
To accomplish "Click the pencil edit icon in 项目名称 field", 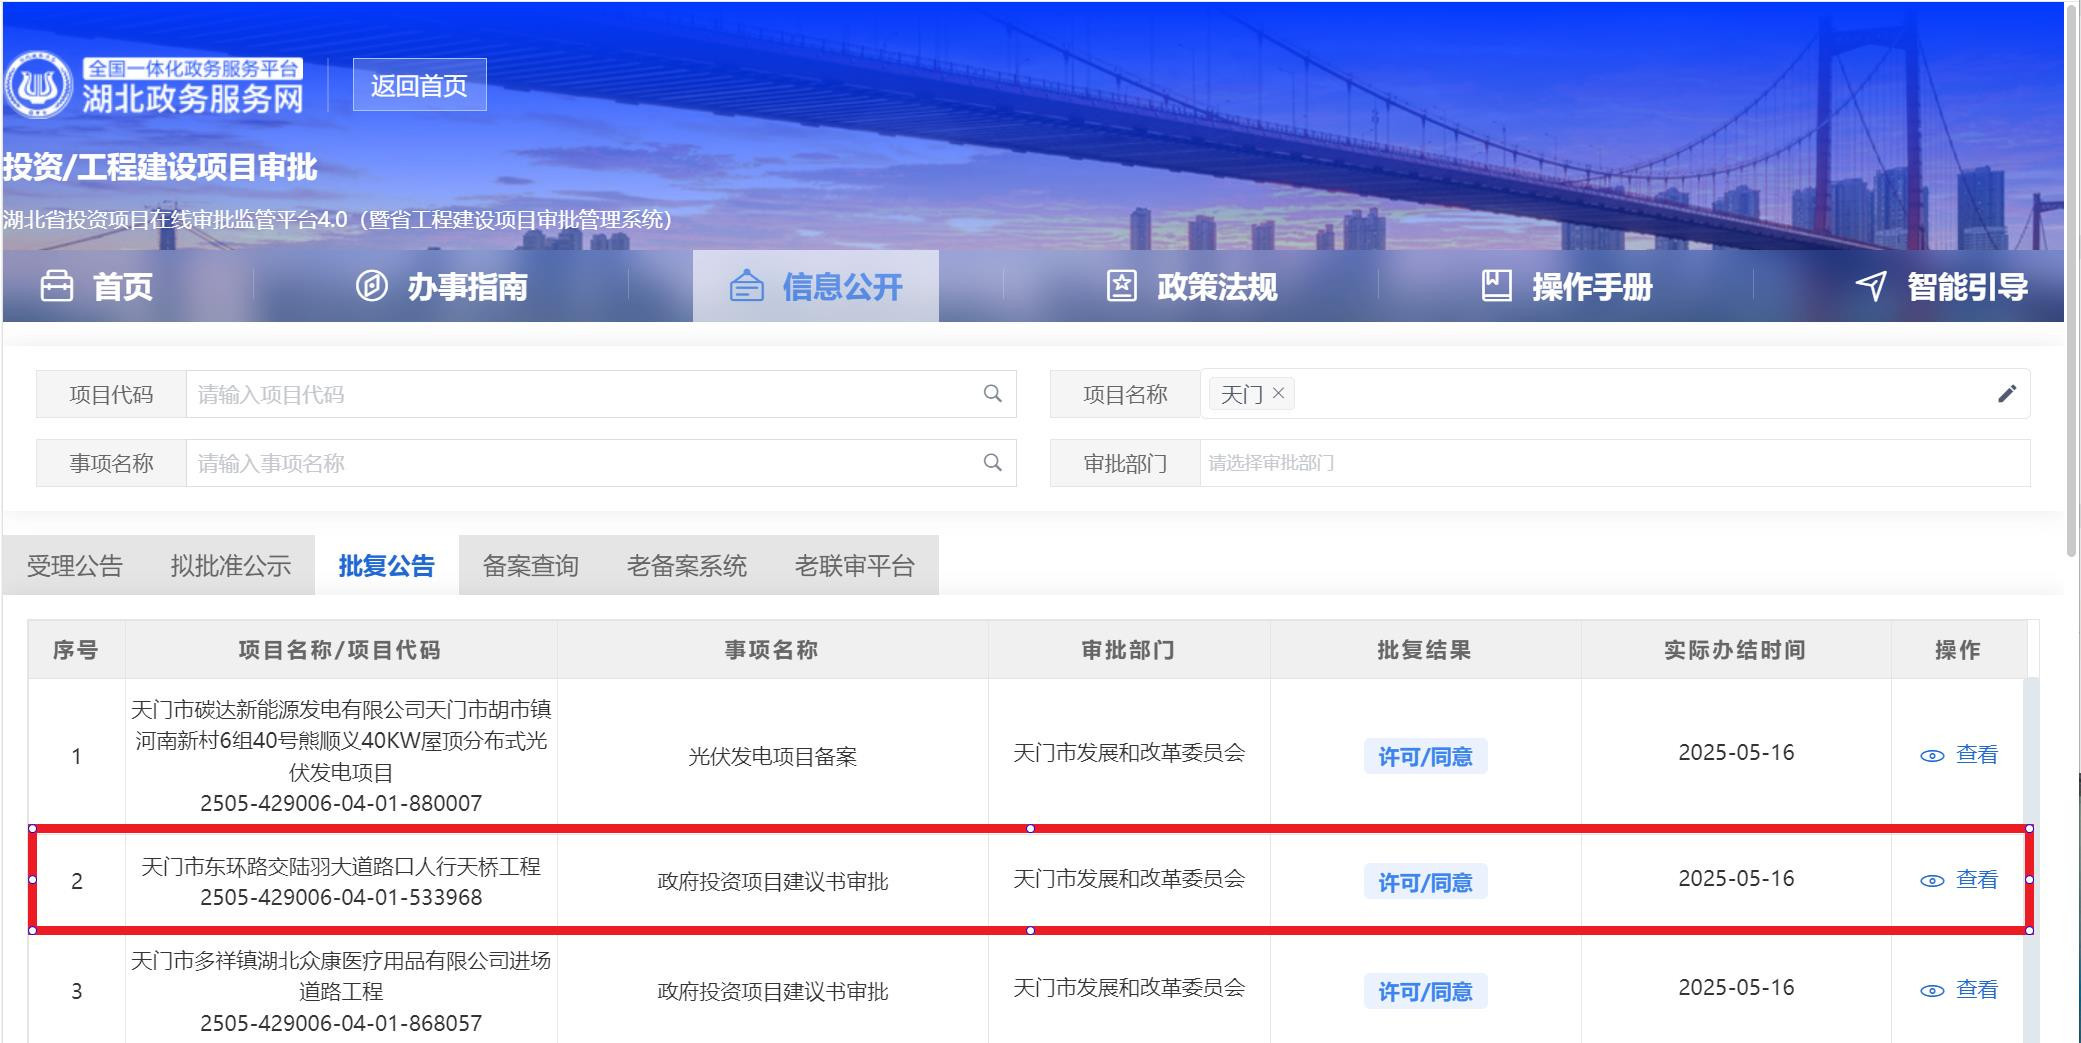I will pyautogui.click(x=2006, y=394).
